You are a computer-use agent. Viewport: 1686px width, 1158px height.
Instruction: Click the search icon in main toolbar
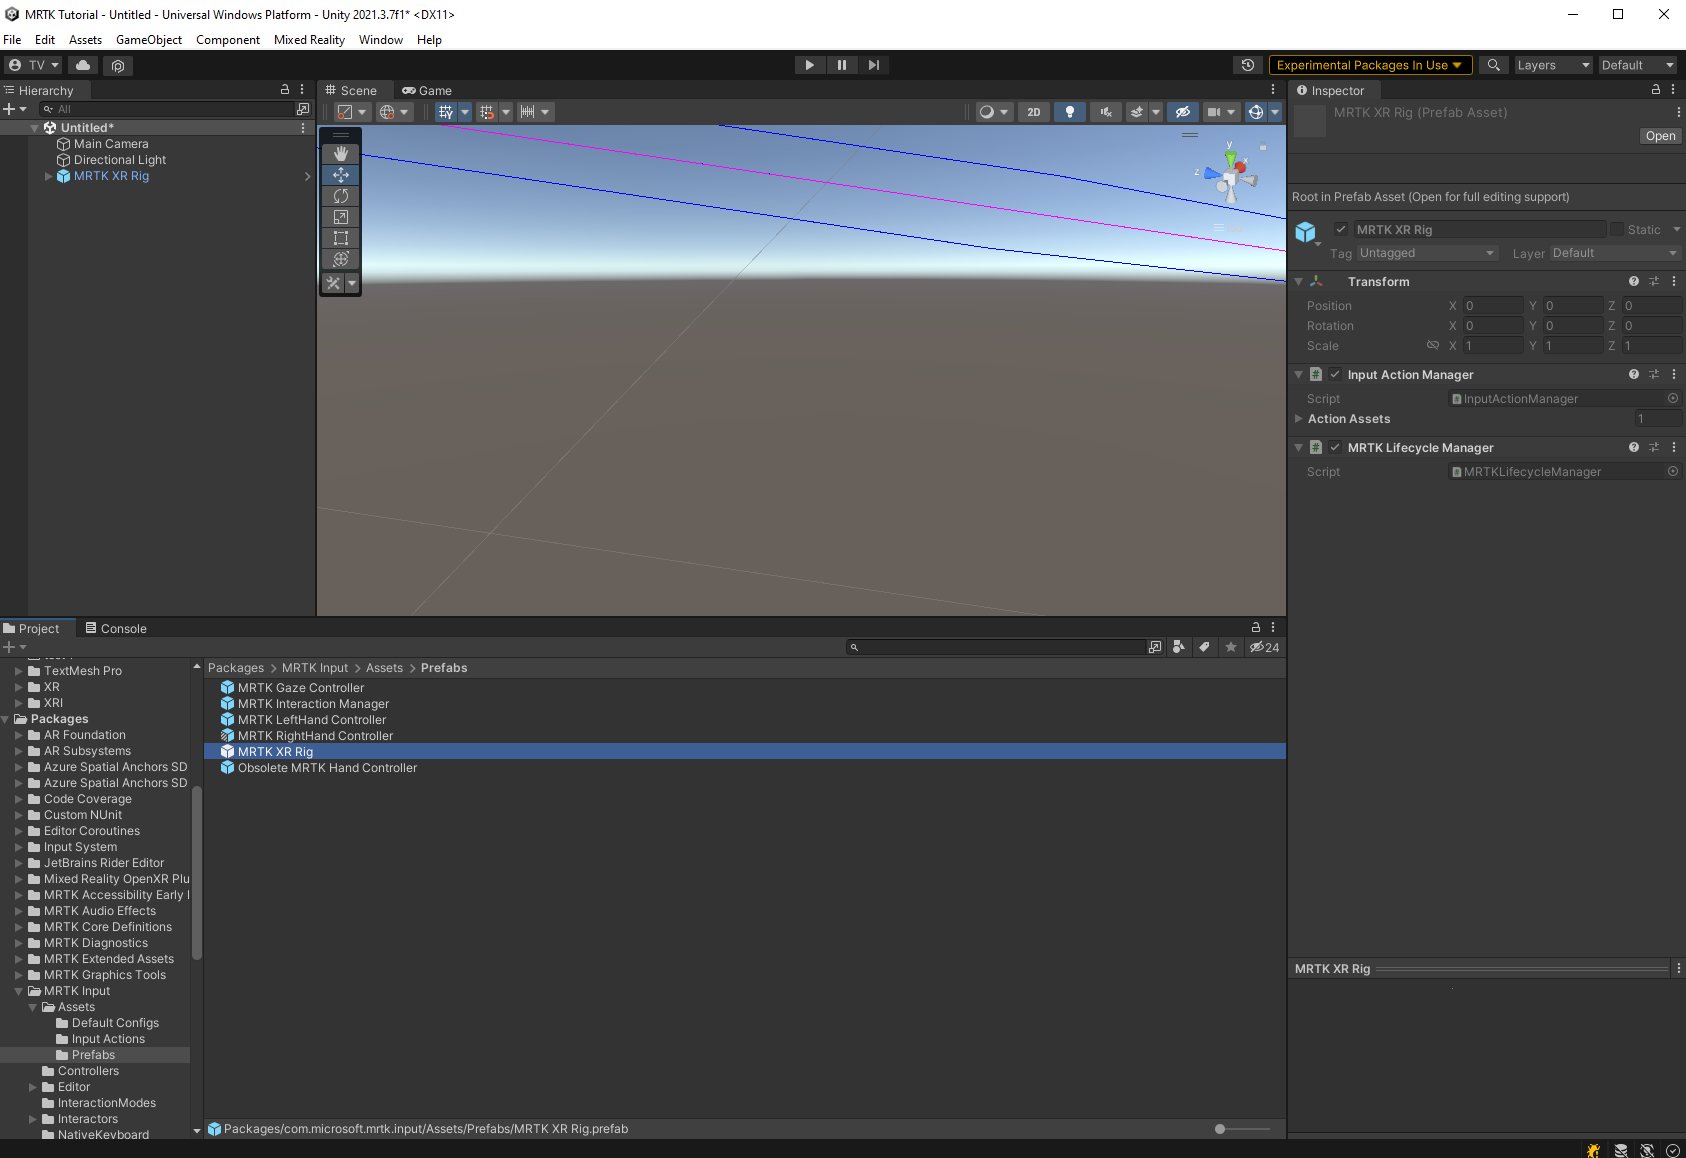pyautogui.click(x=1494, y=64)
